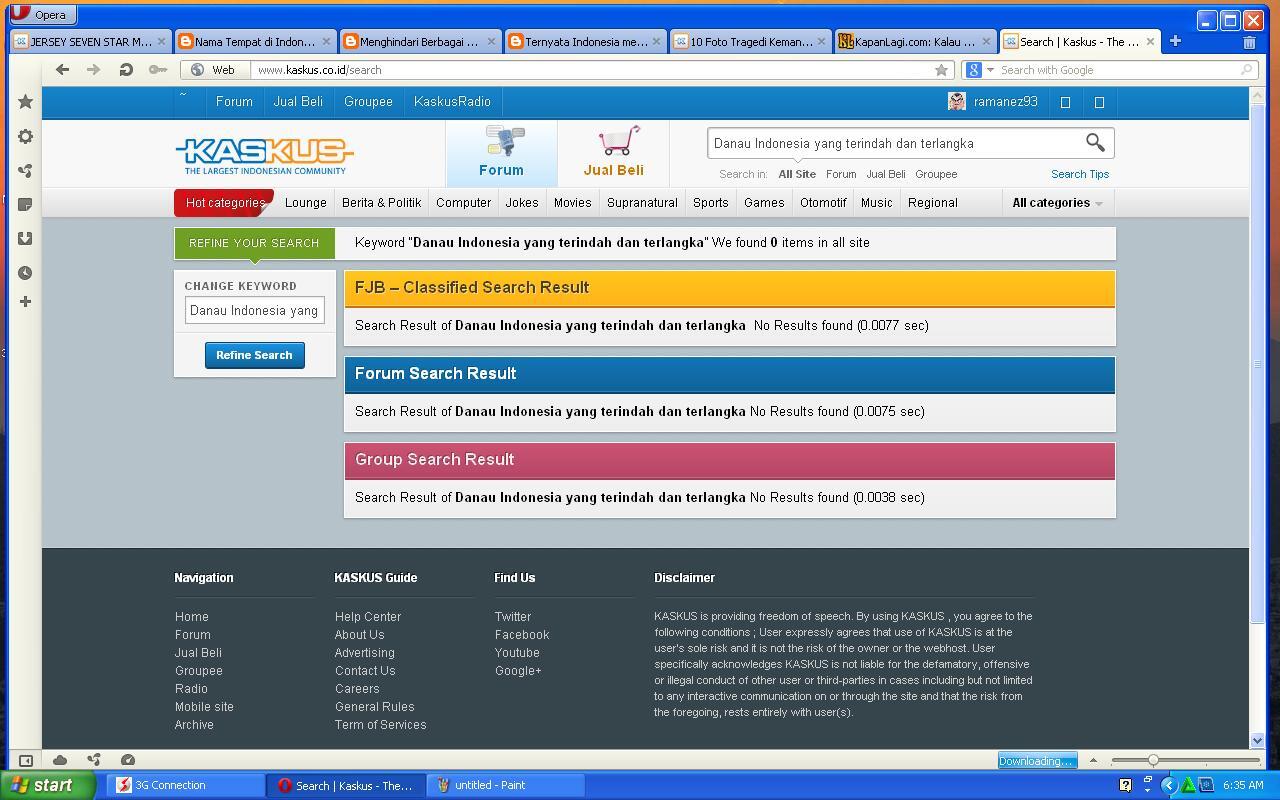Adjust the page zoom slider handle
The height and width of the screenshot is (800, 1280).
point(1153,760)
